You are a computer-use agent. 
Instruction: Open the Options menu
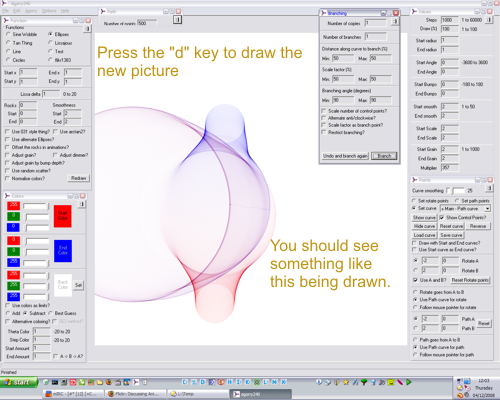click(x=49, y=11)
